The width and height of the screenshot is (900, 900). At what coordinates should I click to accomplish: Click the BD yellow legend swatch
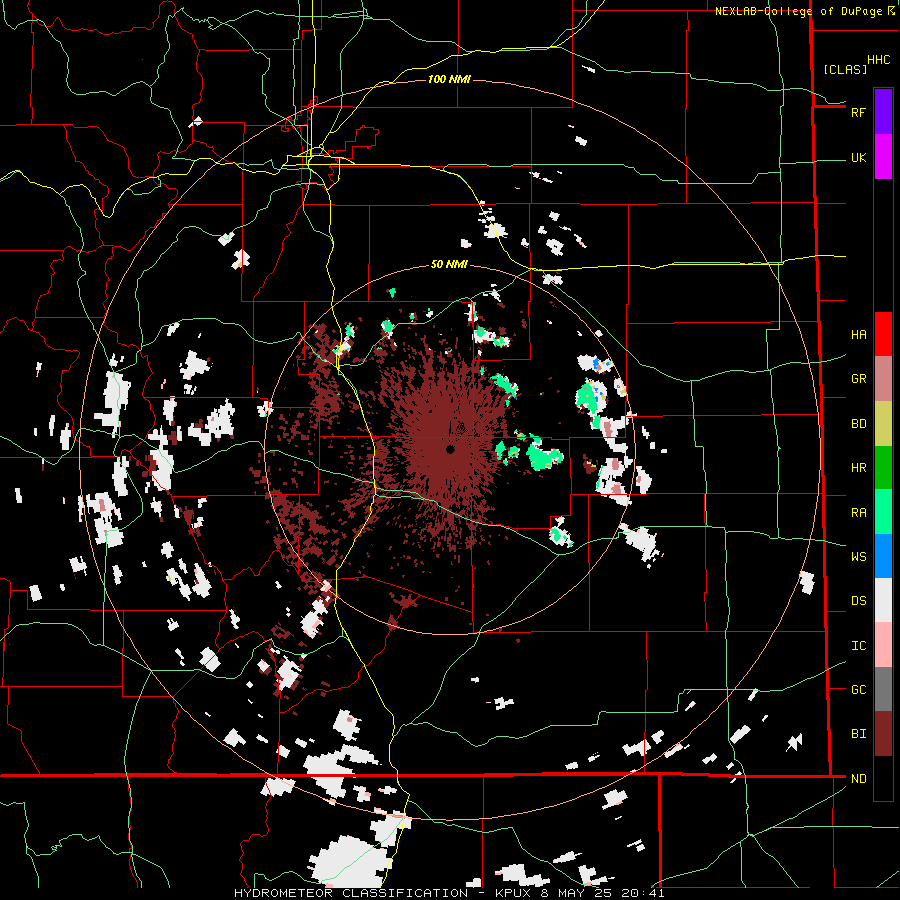coord(883,423)
